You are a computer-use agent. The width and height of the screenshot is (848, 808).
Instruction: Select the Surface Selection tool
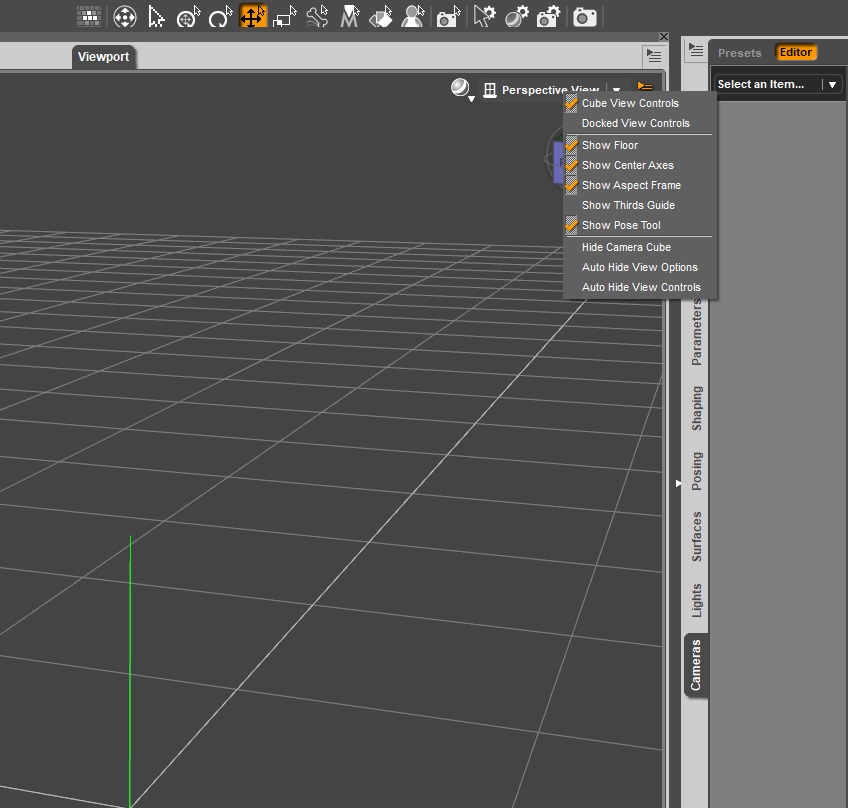coord(381,17)
